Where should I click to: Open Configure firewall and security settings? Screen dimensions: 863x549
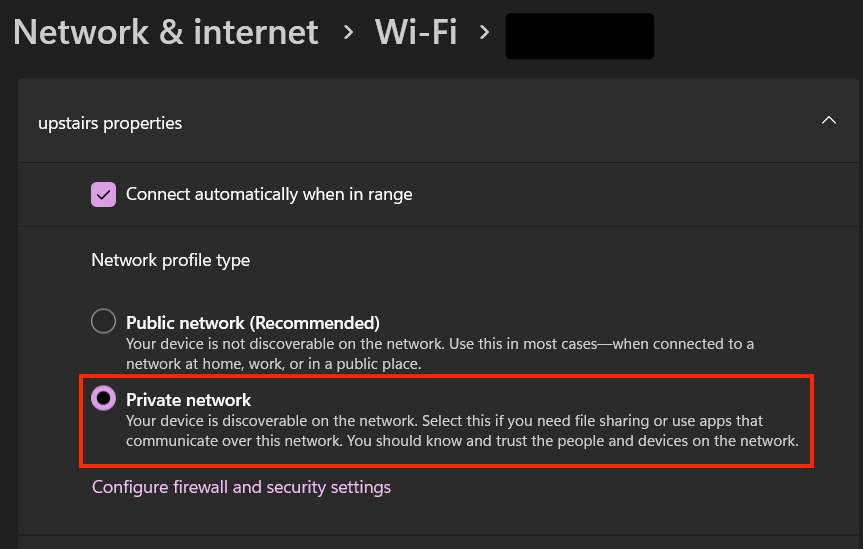241,487
